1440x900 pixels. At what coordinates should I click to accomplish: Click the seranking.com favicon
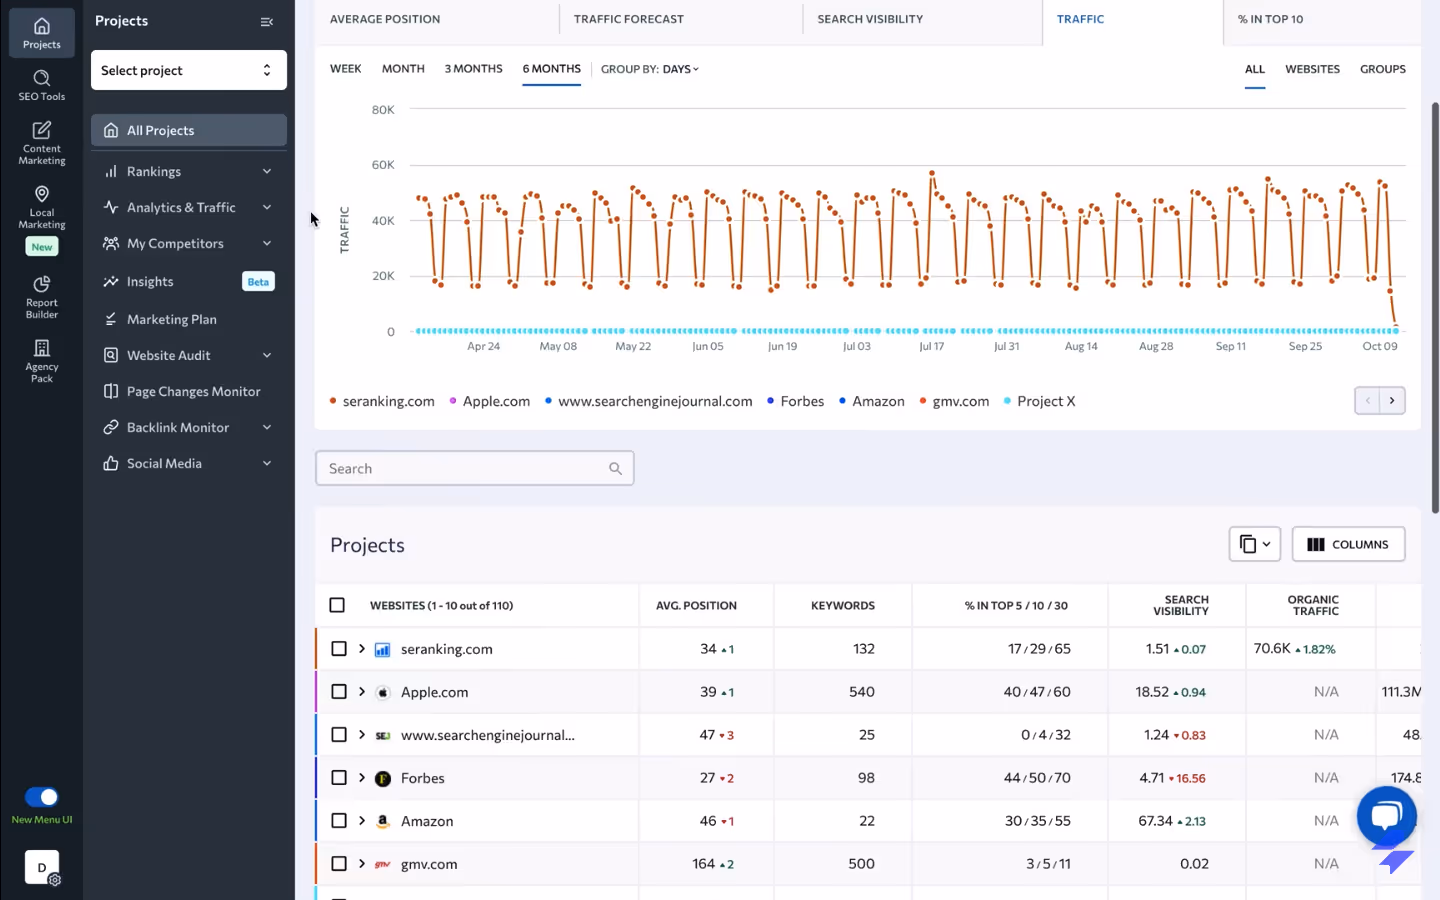click(382, 650)
